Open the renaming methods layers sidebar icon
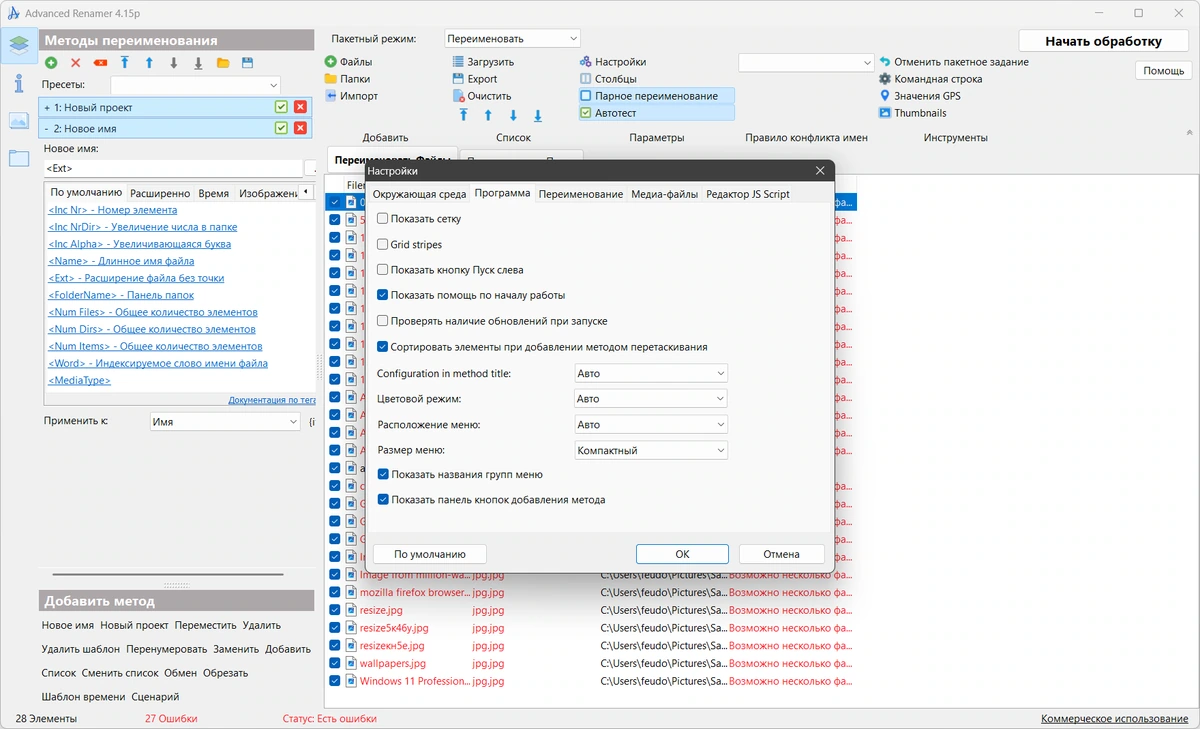 [x=18, y=44]
